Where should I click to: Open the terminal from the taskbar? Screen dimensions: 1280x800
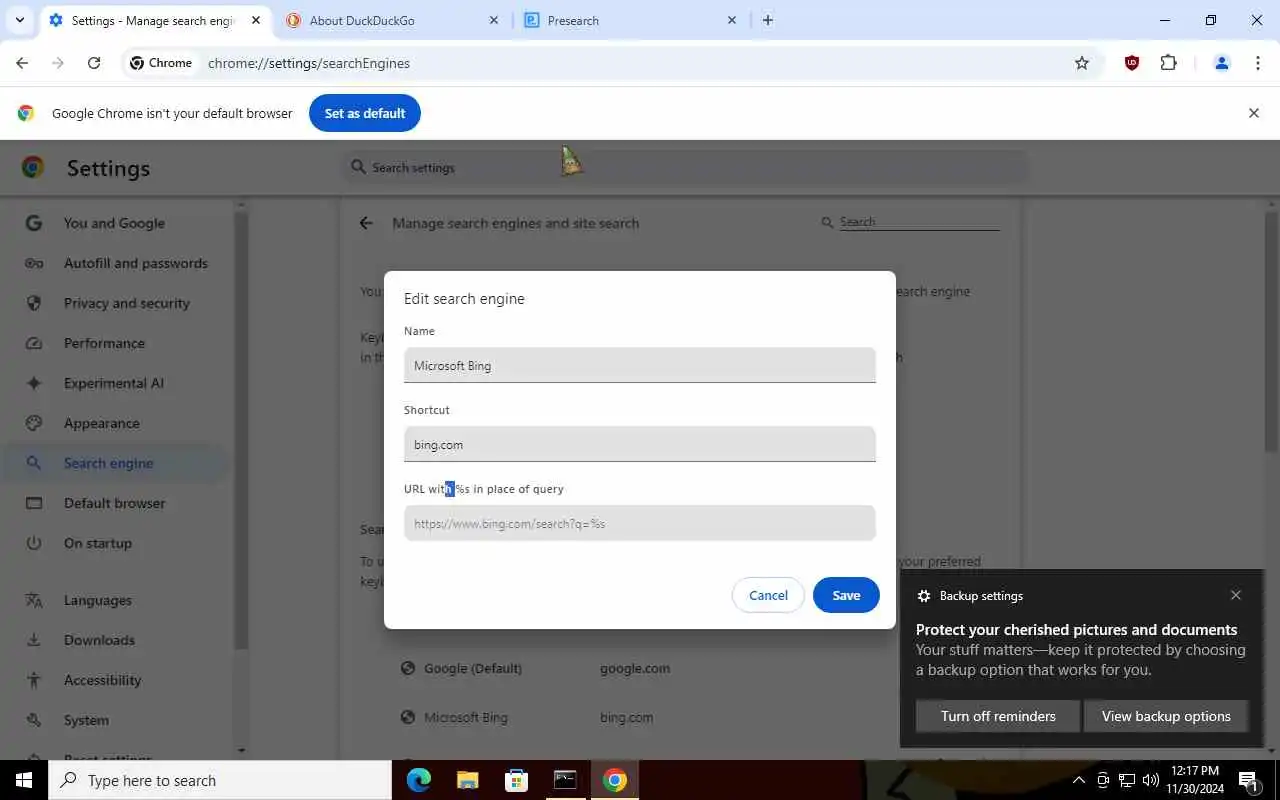tap(565, 780)
